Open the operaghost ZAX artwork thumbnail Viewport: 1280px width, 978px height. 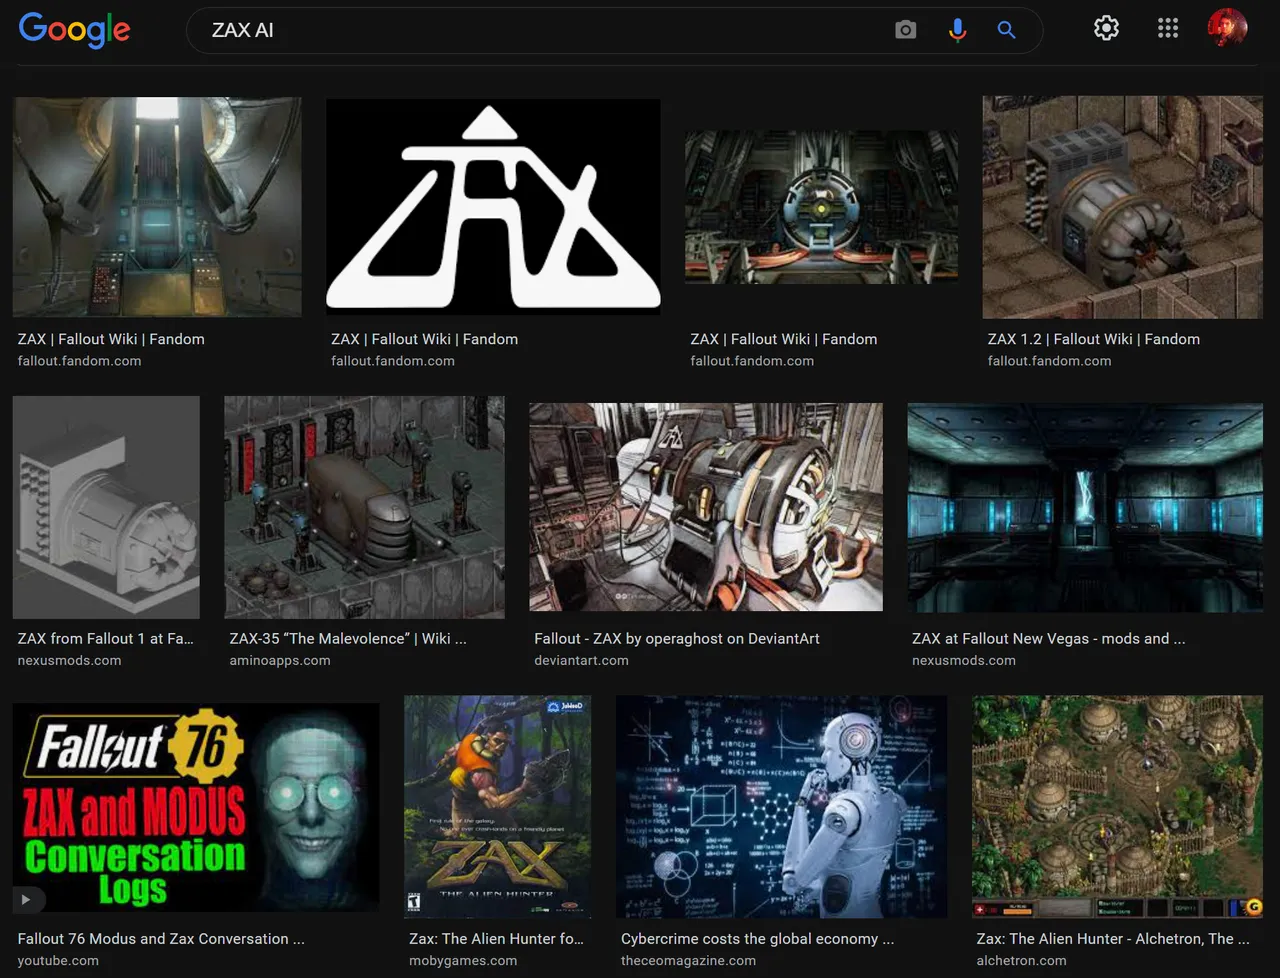[706, 507]
